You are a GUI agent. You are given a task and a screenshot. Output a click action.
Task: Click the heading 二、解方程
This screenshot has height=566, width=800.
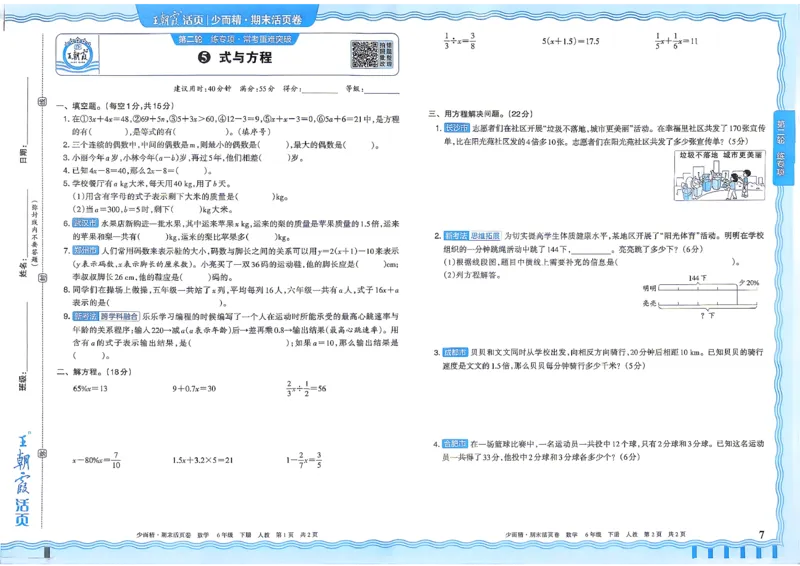(x=94, y=372)
